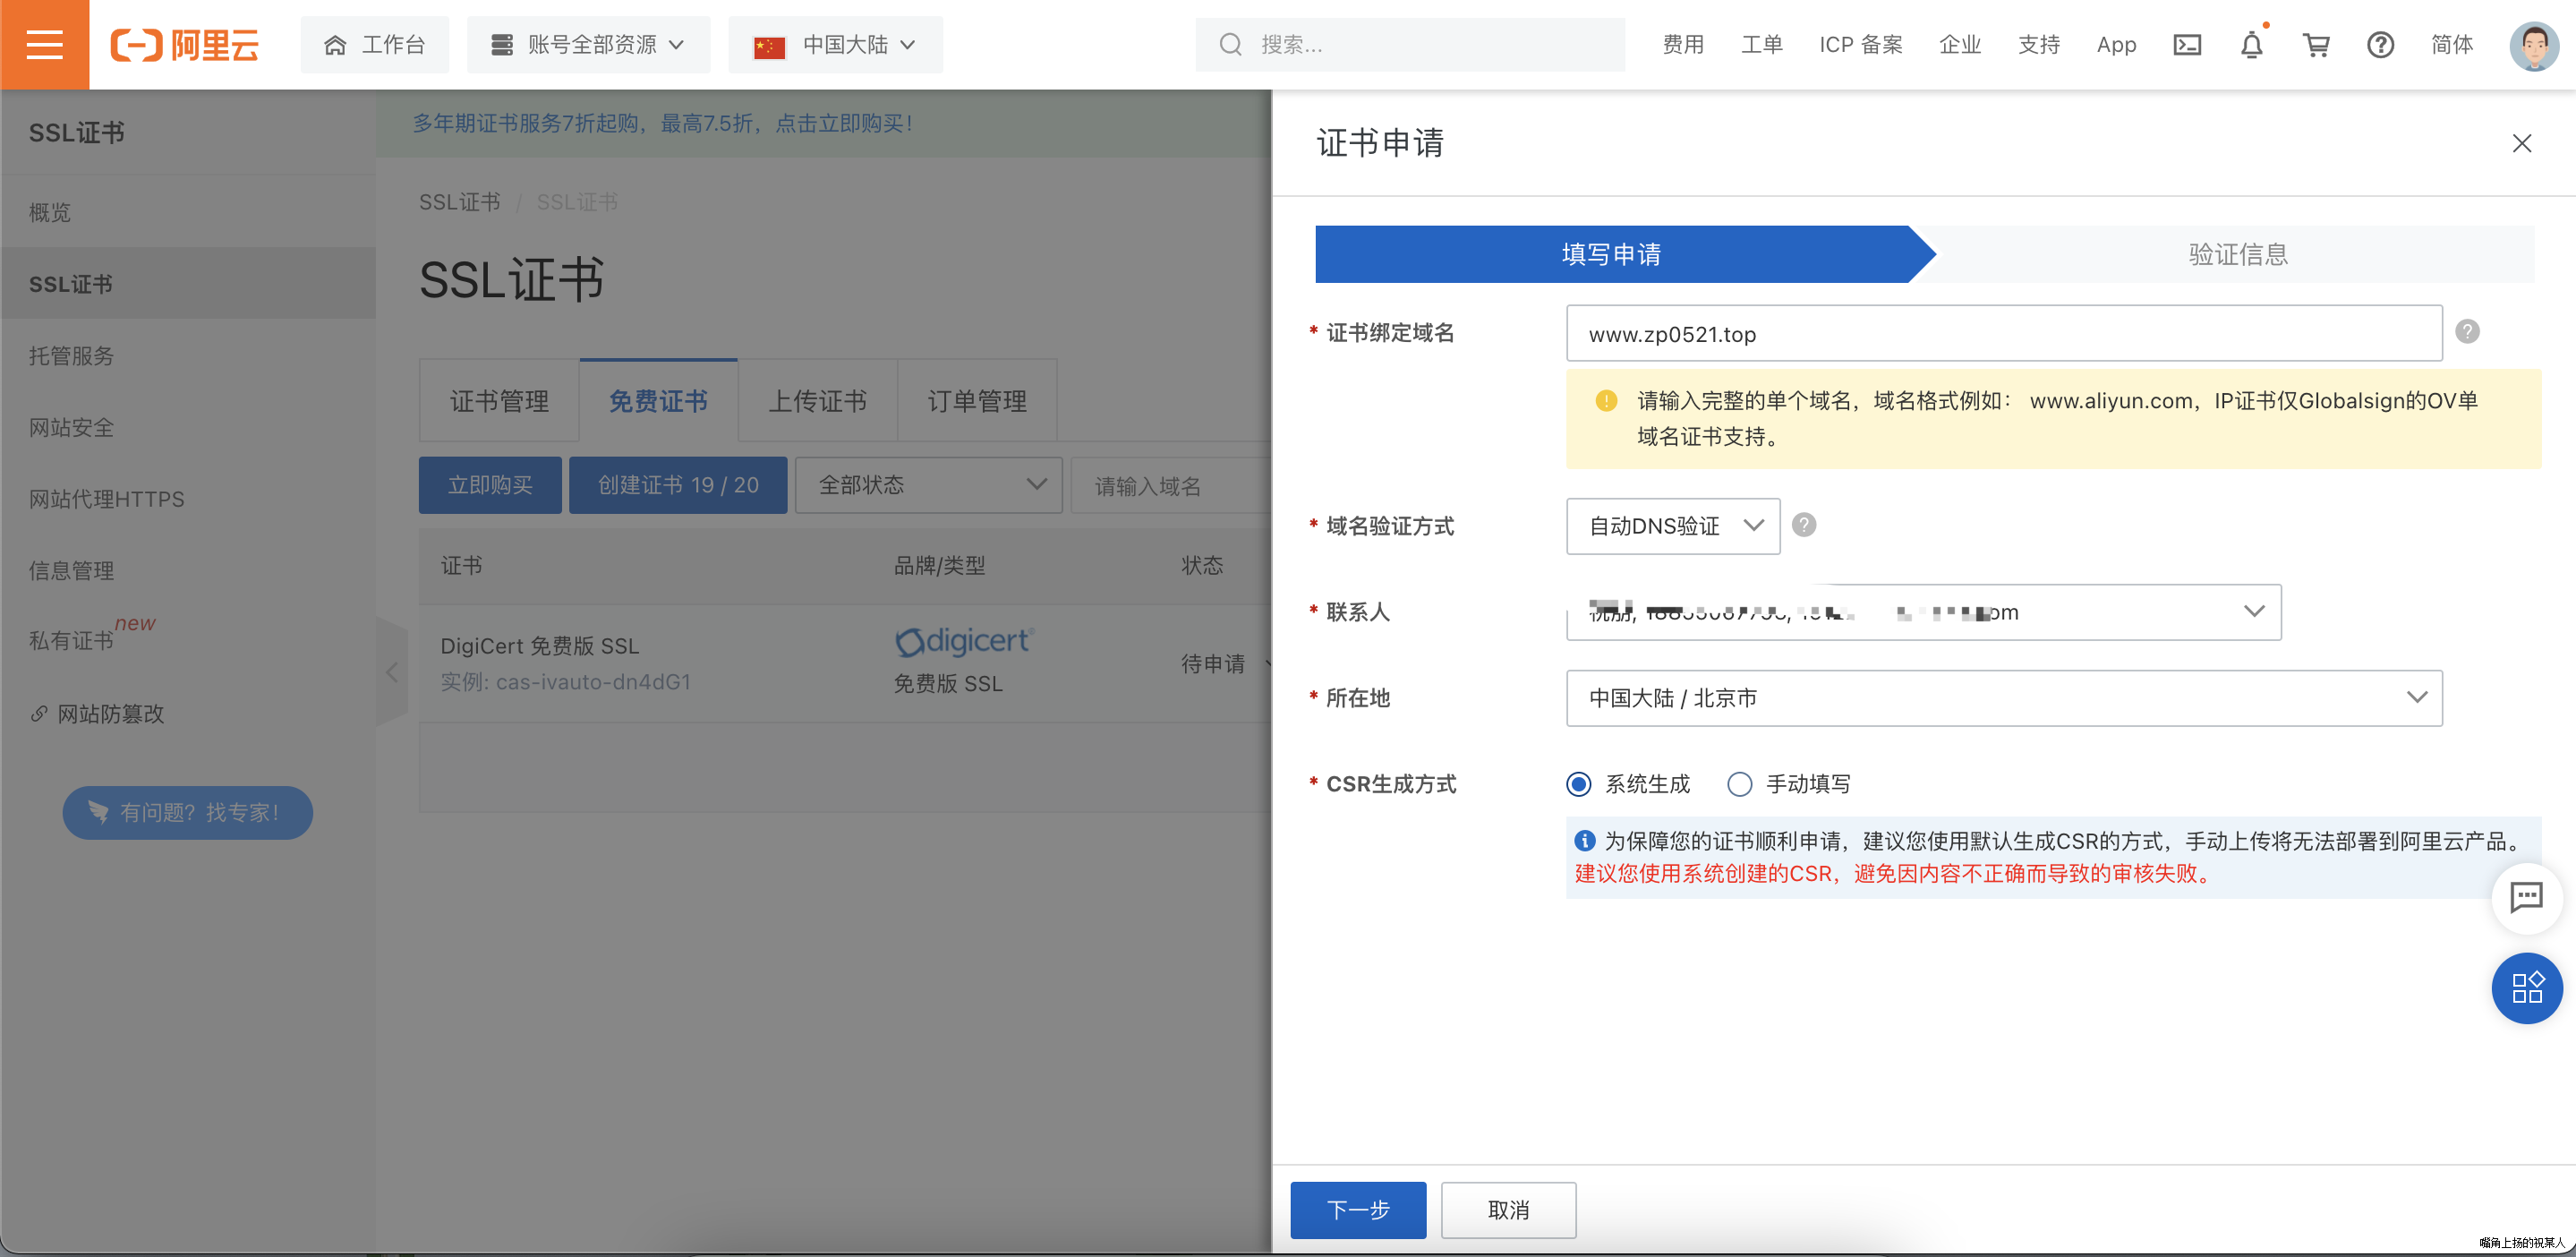Click the 验证信息 step indicator
Viewport: 2576px width, 1257px height.
tap(2238, 254)
